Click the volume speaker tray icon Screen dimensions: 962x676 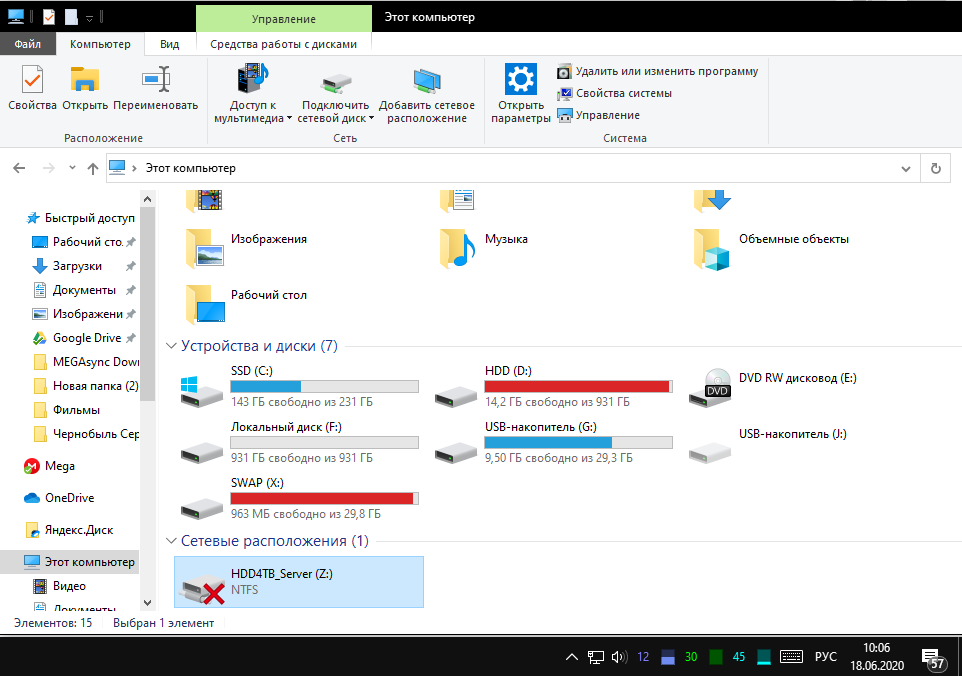[x=619, y=657]
